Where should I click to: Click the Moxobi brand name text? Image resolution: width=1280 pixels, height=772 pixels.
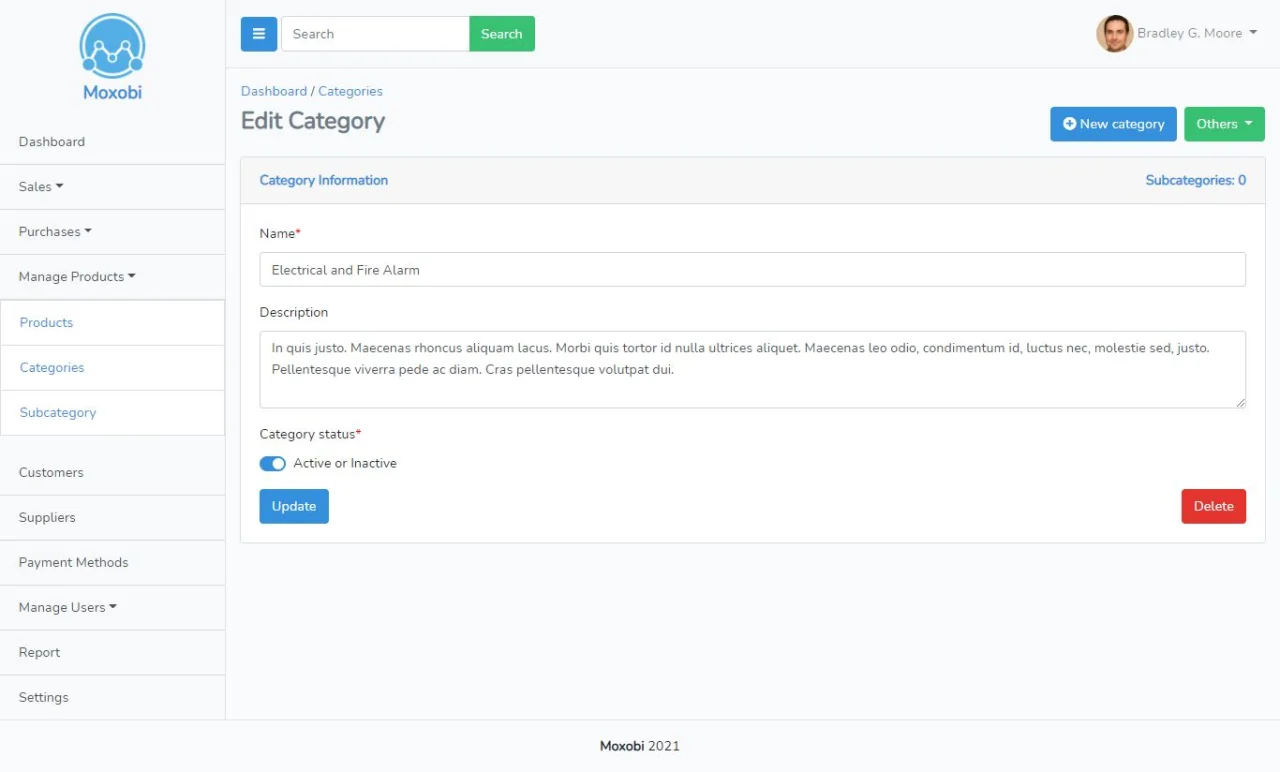(112, 93)
